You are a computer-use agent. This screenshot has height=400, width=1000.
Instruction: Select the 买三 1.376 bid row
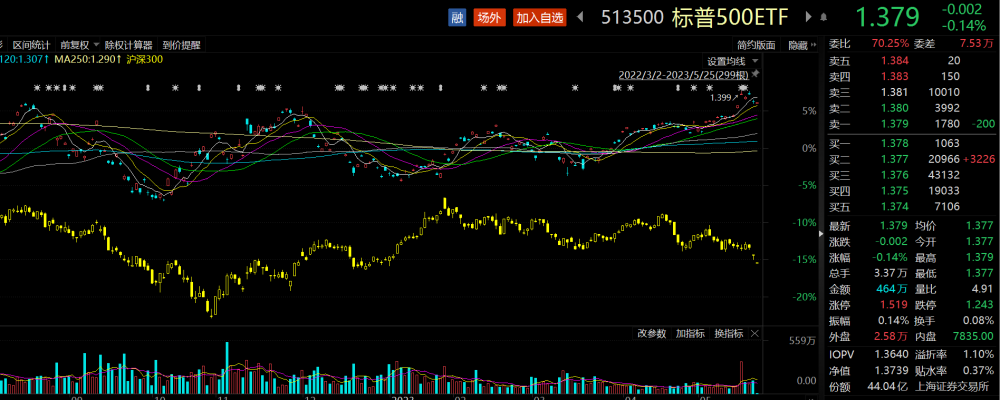point(912,175)
